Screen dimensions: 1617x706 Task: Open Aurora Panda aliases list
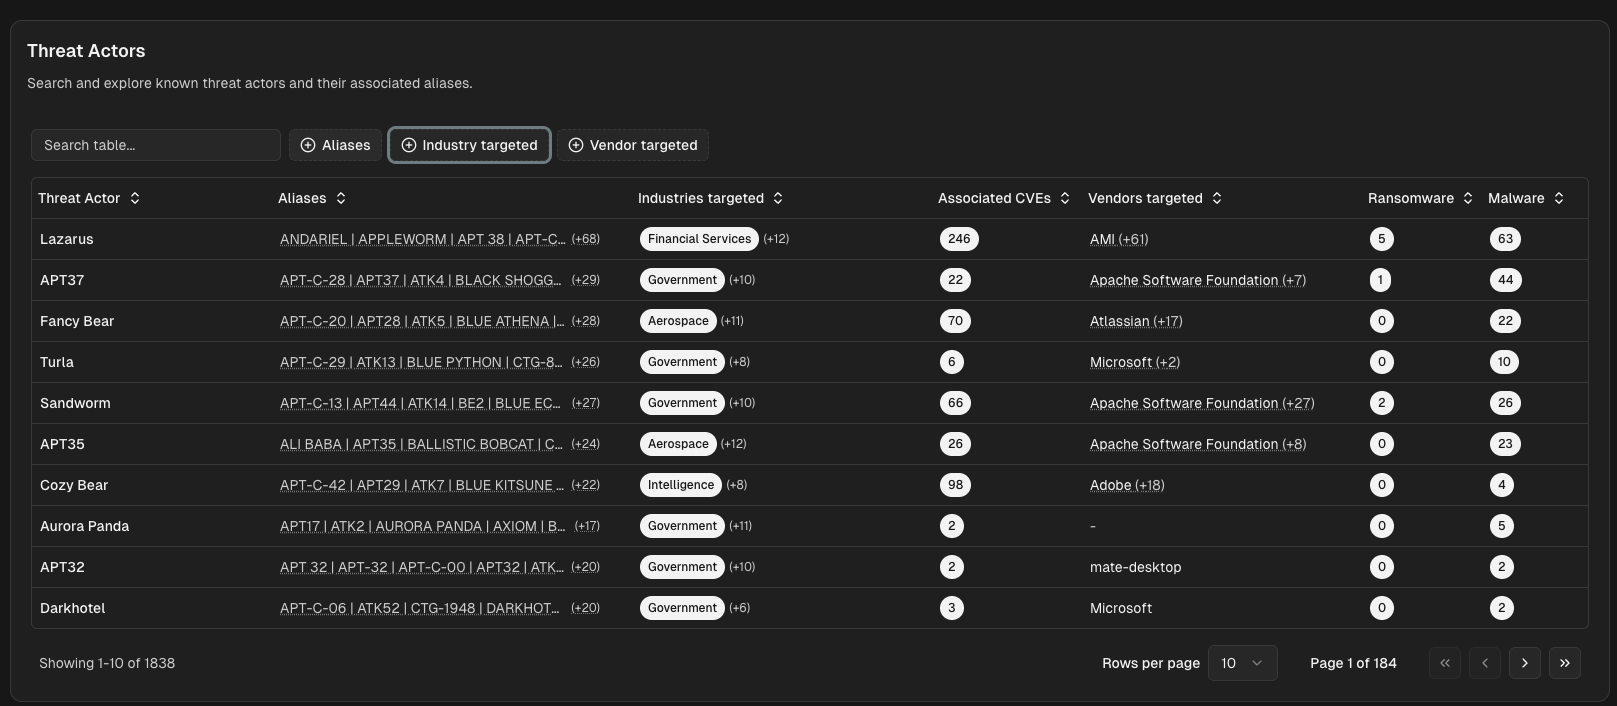click(422, 526)
